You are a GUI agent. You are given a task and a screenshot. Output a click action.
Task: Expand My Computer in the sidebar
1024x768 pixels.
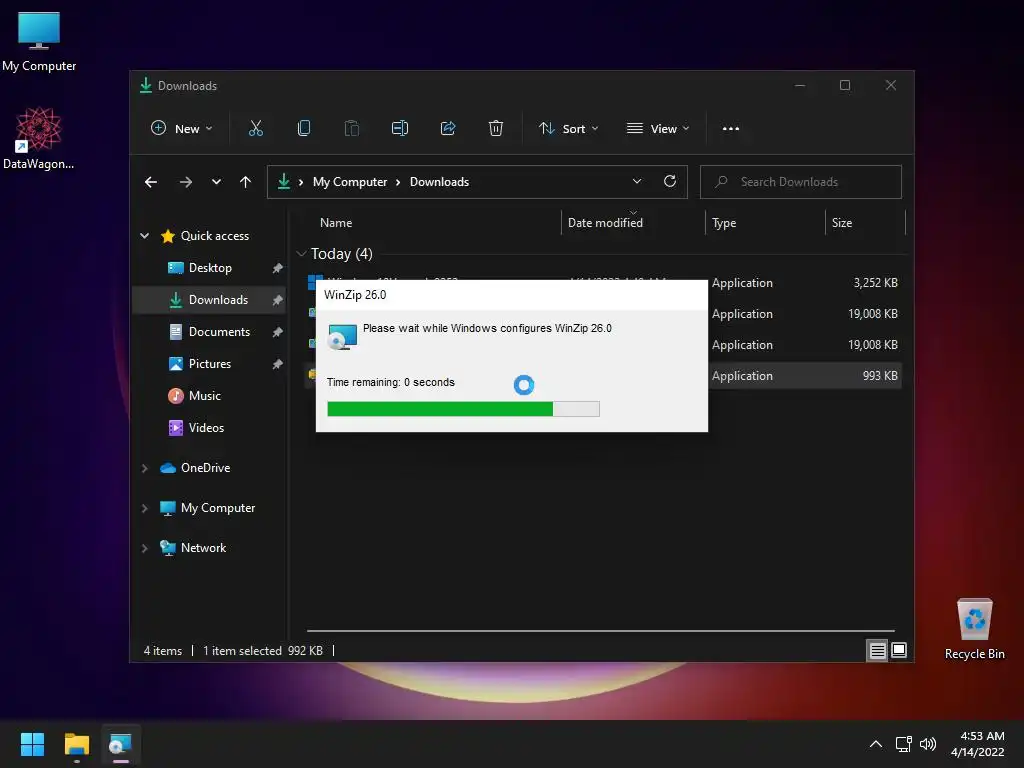click(145, 508)
